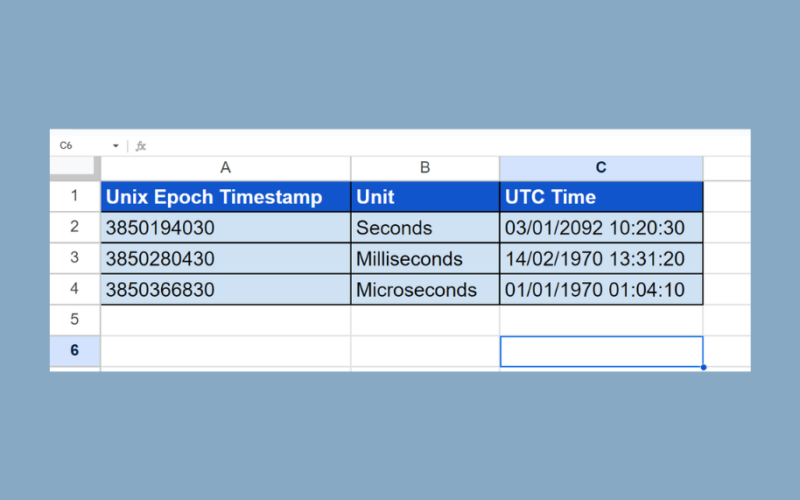Select the cell with 3850366830
800x500 pixels.
(225, 290)
